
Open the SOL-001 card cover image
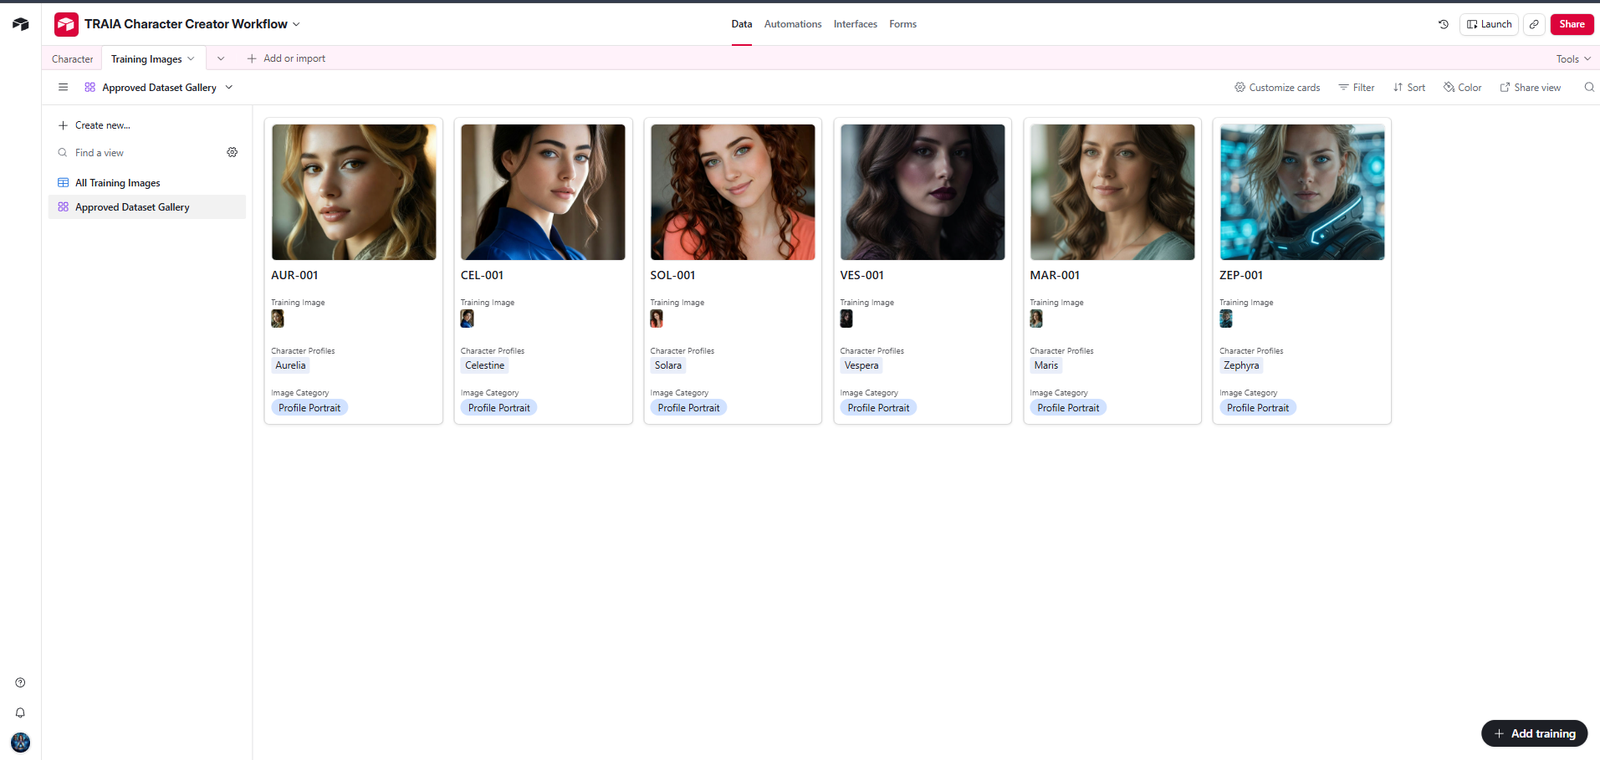733,192
